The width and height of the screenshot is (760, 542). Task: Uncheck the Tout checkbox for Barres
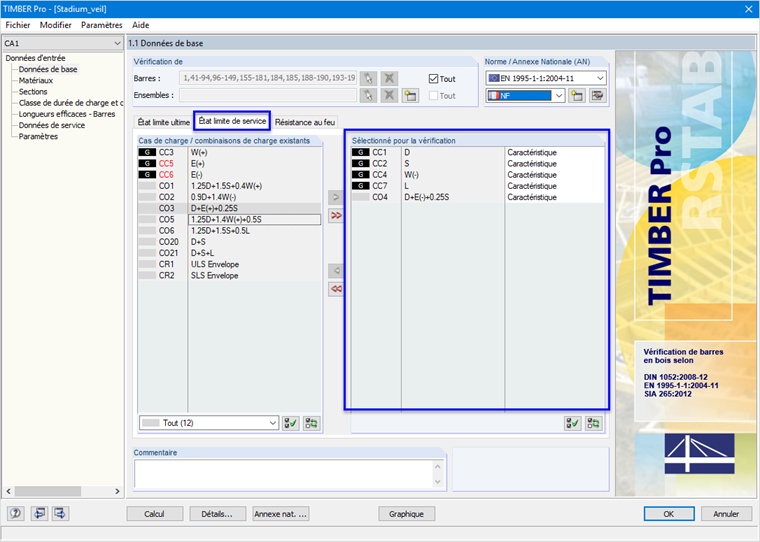click(433, 79)
